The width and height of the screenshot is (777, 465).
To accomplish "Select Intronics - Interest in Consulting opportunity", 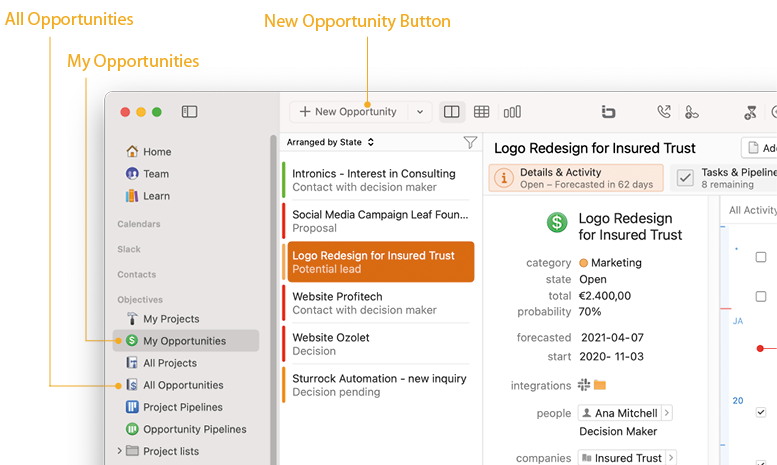I will pyautogui.click(x=376, y=180).
